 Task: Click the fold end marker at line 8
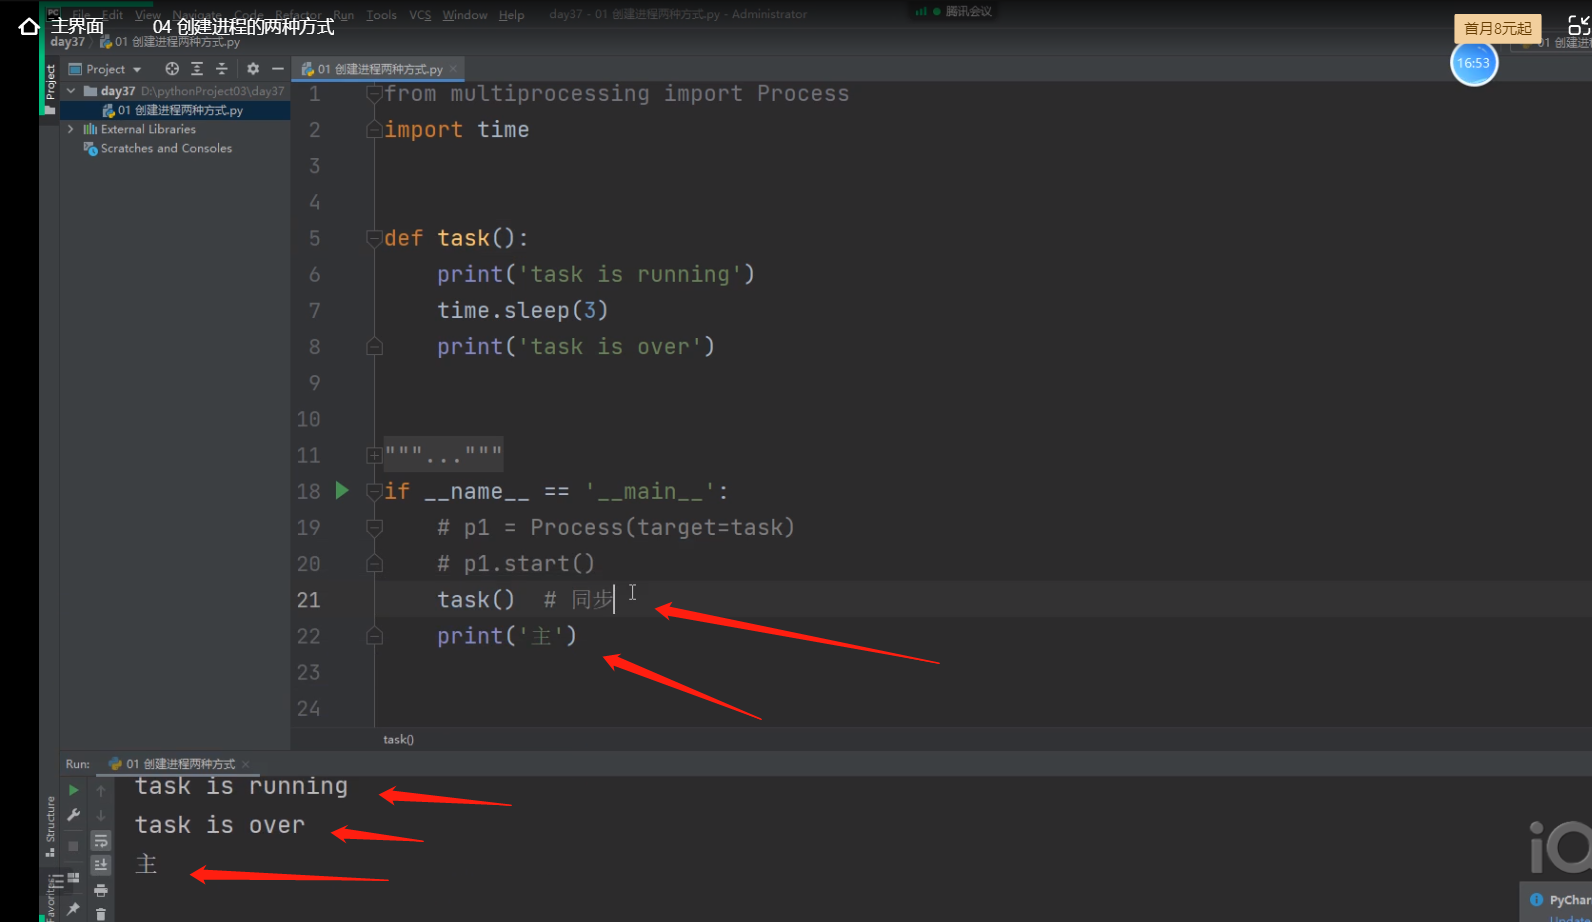tap(374, 347)
